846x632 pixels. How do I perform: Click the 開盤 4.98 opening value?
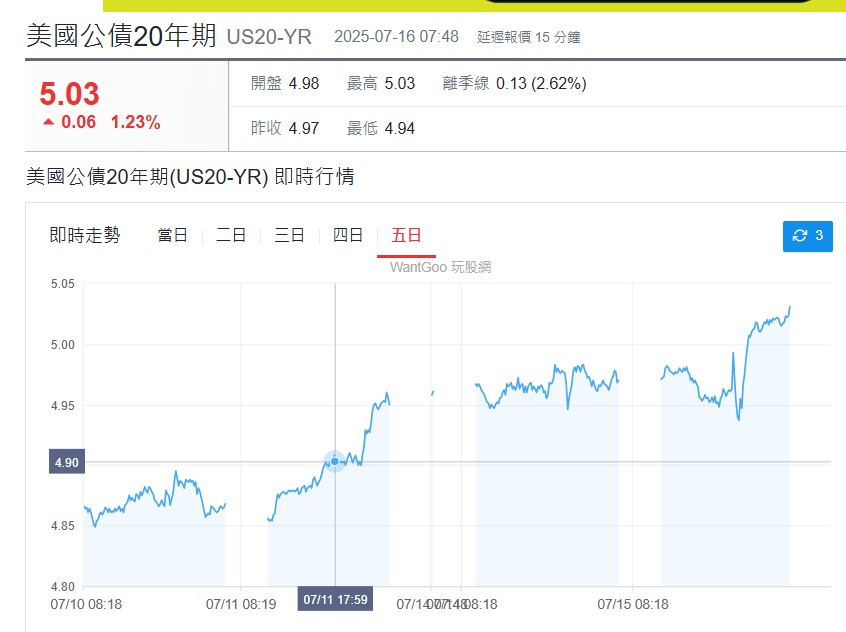[284, 84]
